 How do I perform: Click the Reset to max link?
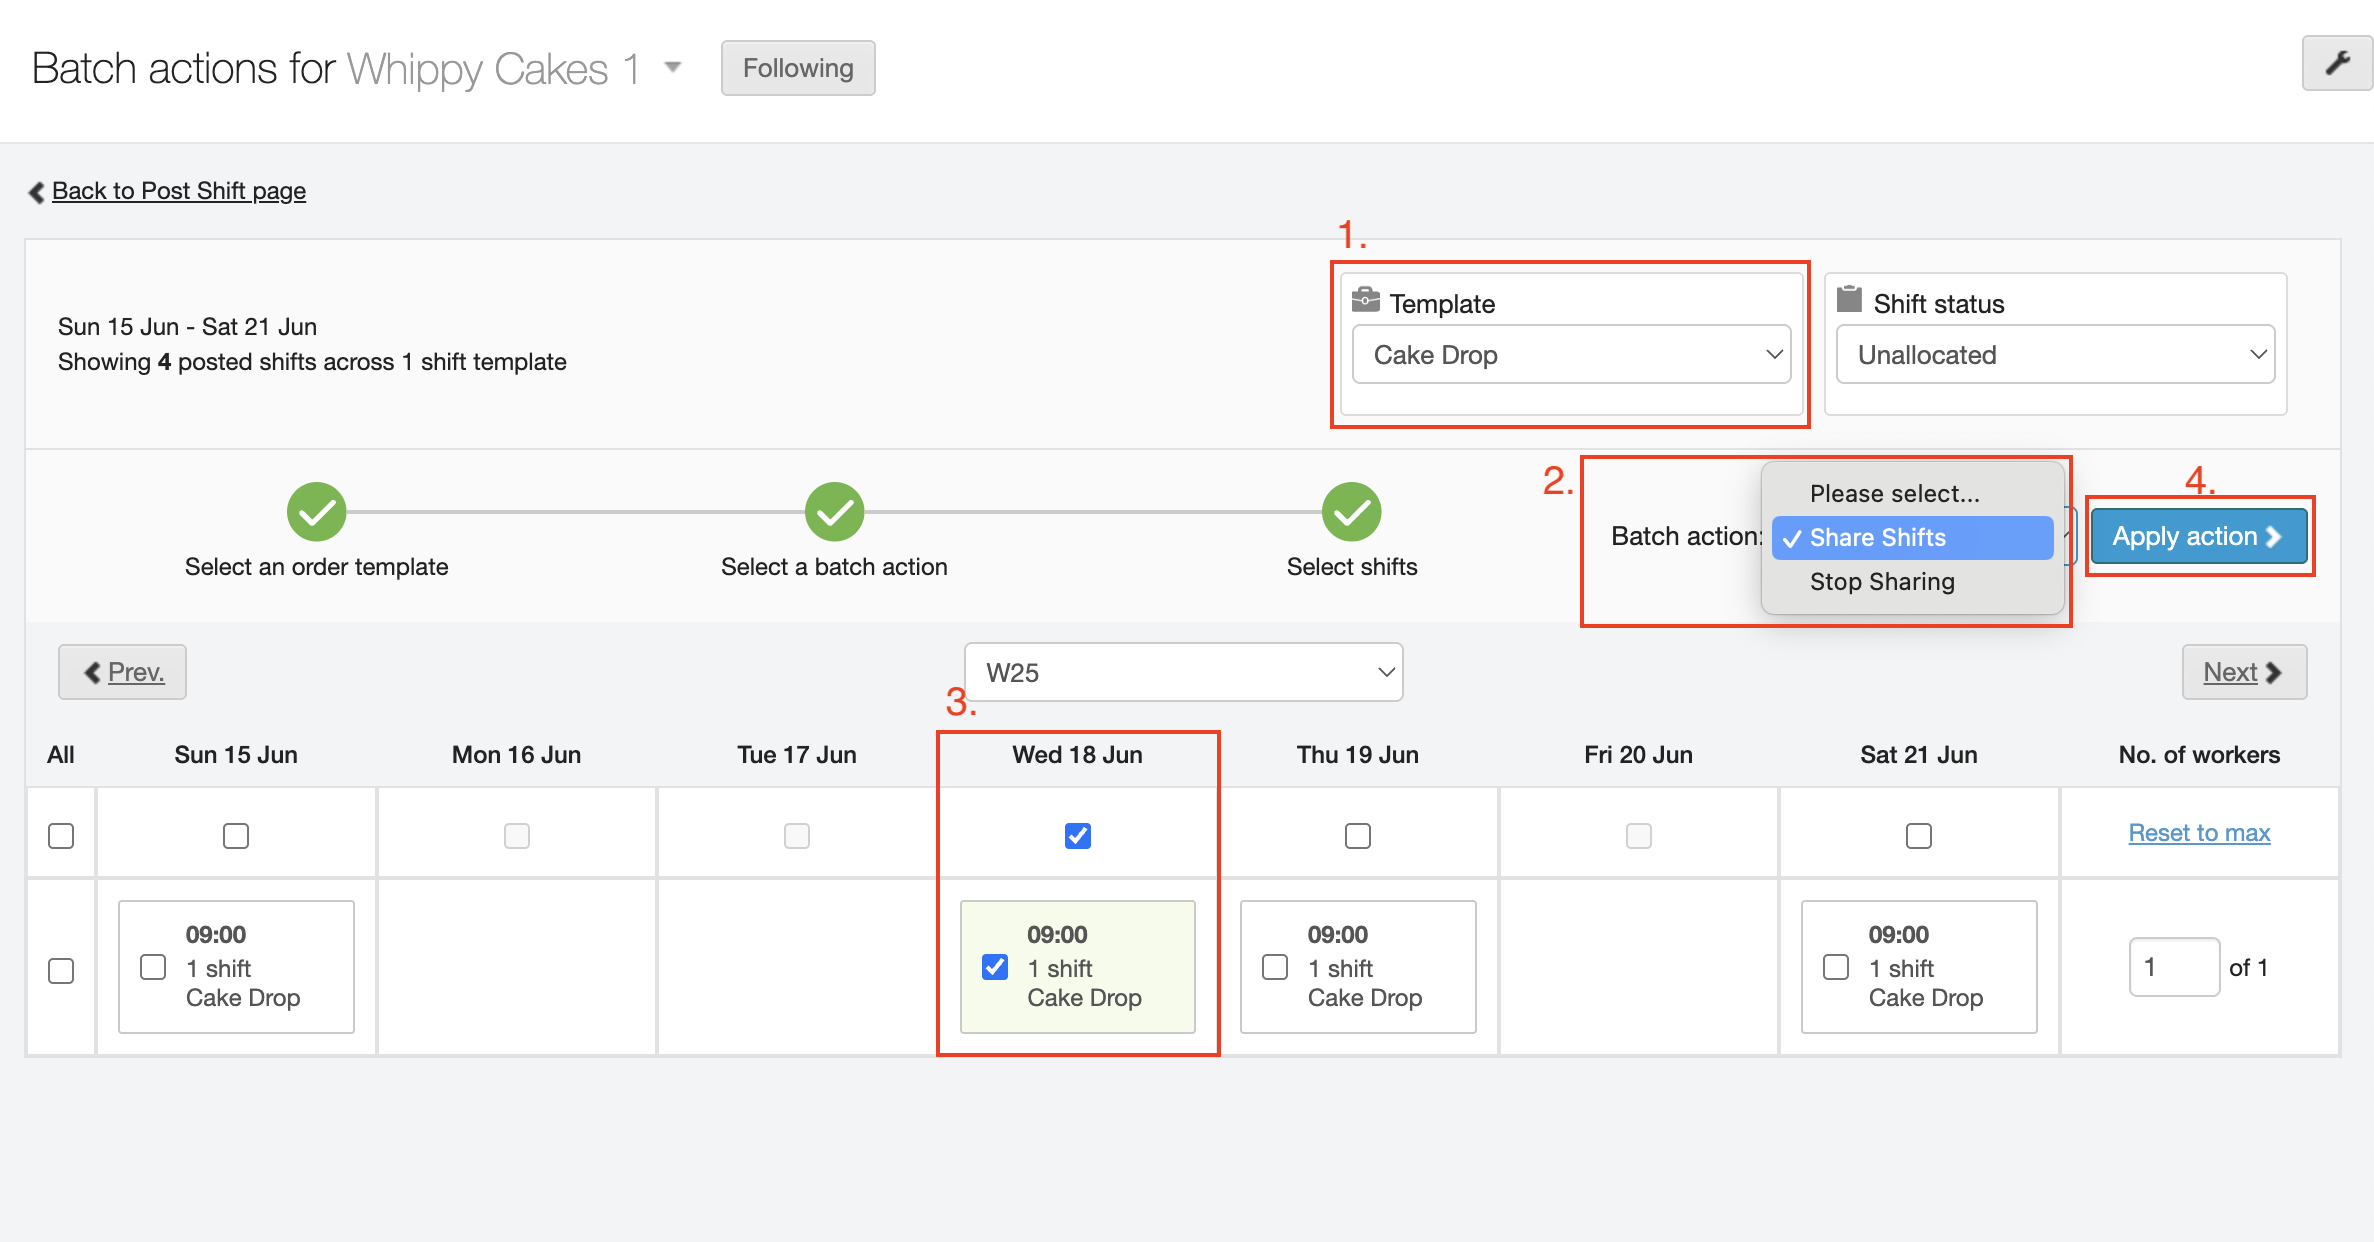2198,833
